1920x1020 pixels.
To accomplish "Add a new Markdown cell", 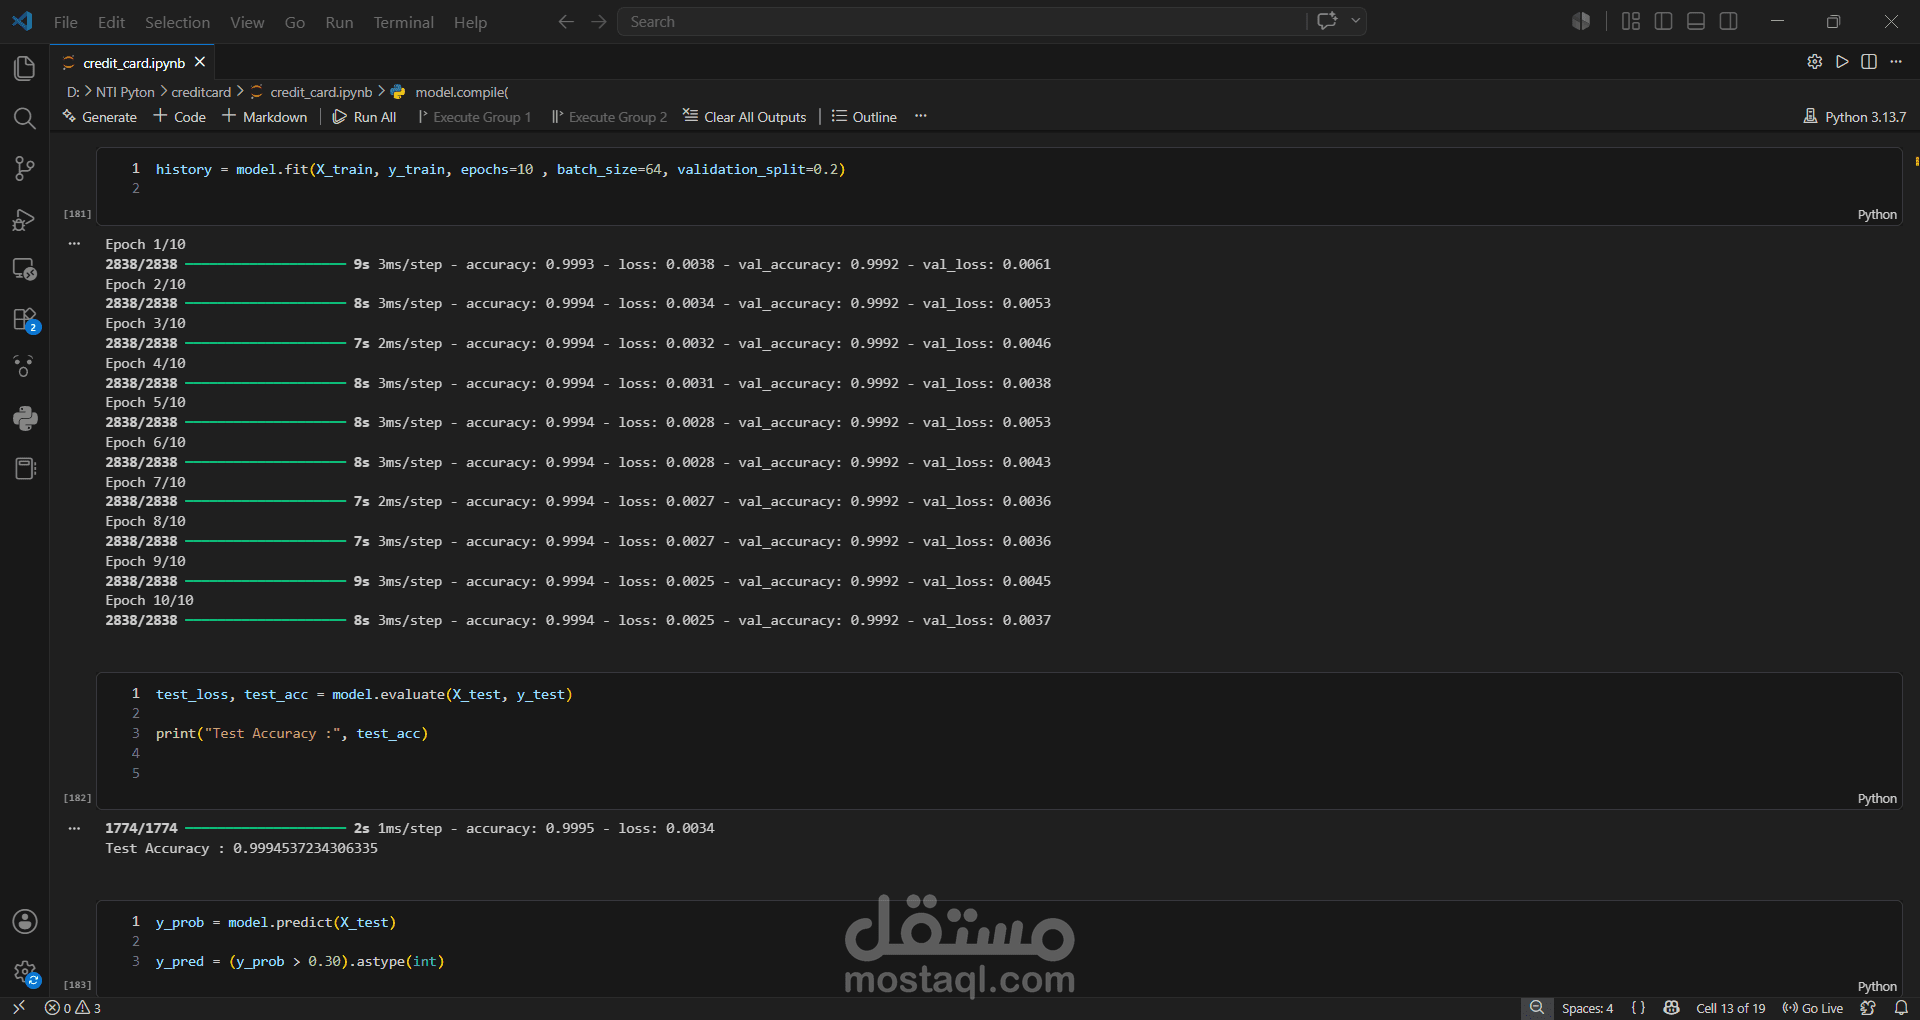I will pos(265,117).
